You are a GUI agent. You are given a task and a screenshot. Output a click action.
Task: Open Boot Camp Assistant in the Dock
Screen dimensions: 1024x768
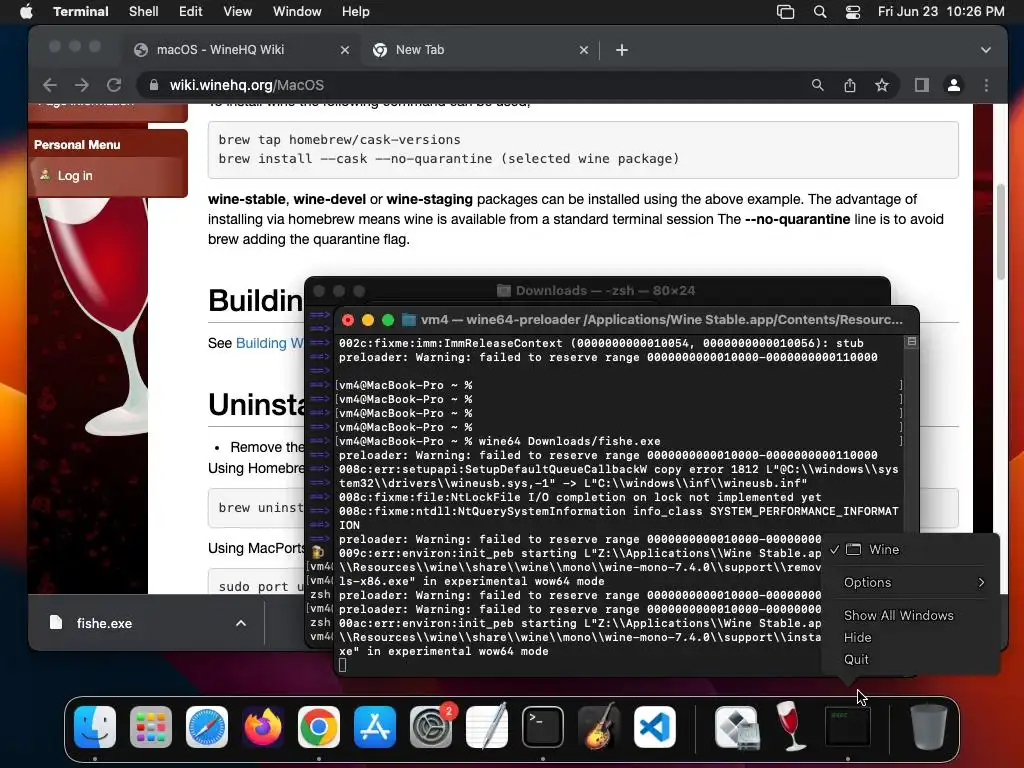(x=737, y=727)
